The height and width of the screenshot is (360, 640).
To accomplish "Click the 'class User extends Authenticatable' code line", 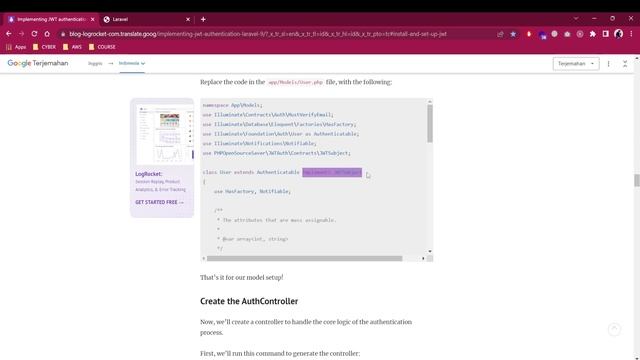I will pos(251,172).
